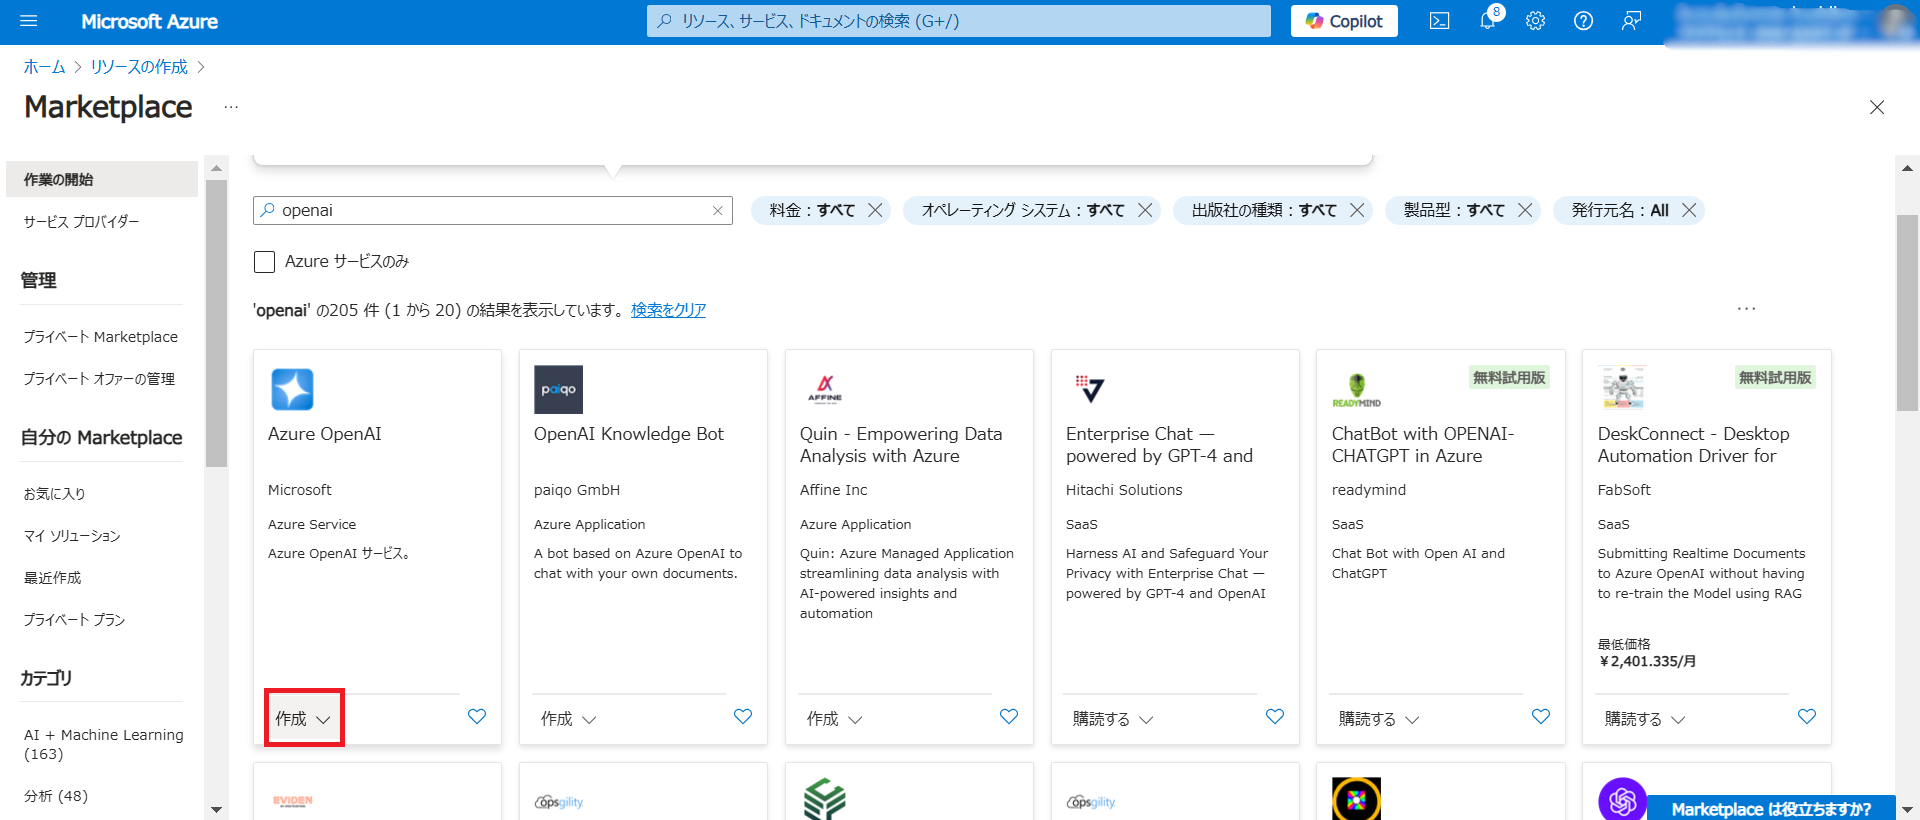Remove the 出版社の種類 filter chip
Screen dimensions: 1920x820
click(x=1357, y=210)
